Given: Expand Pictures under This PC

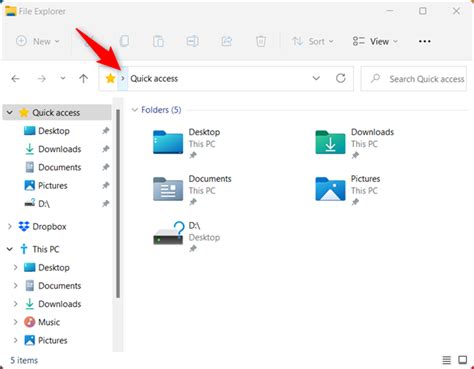Looking at the screenshot, I should click(15, 340).
